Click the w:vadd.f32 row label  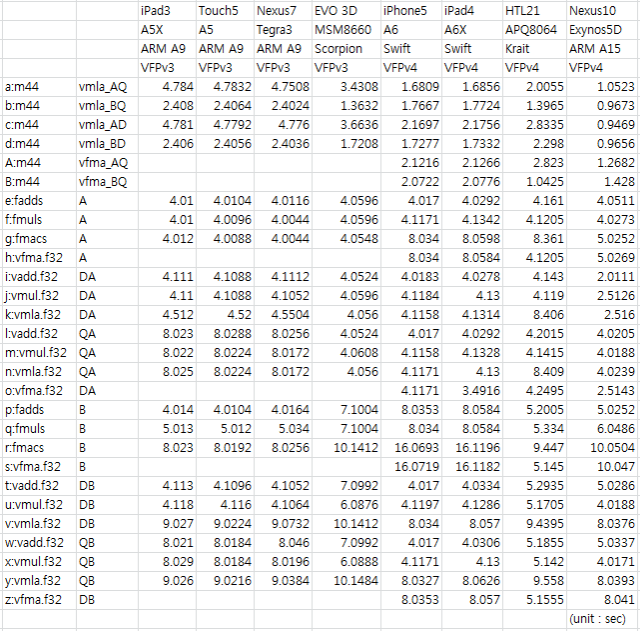[x=39, y=542]
